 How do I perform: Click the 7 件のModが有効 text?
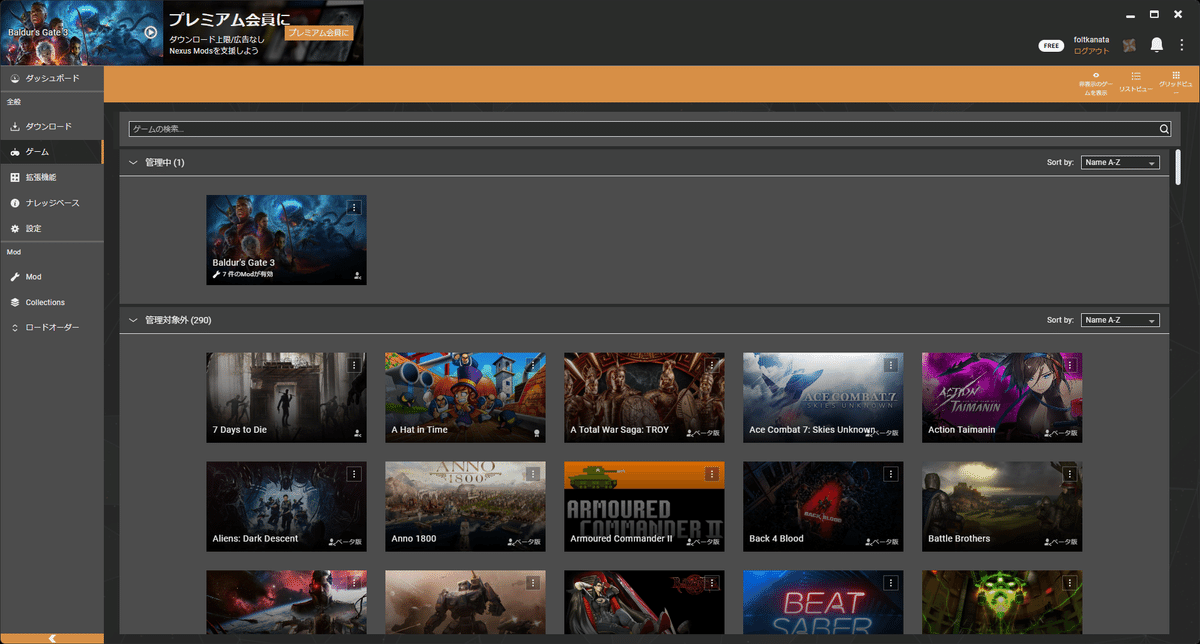point(246,274)
